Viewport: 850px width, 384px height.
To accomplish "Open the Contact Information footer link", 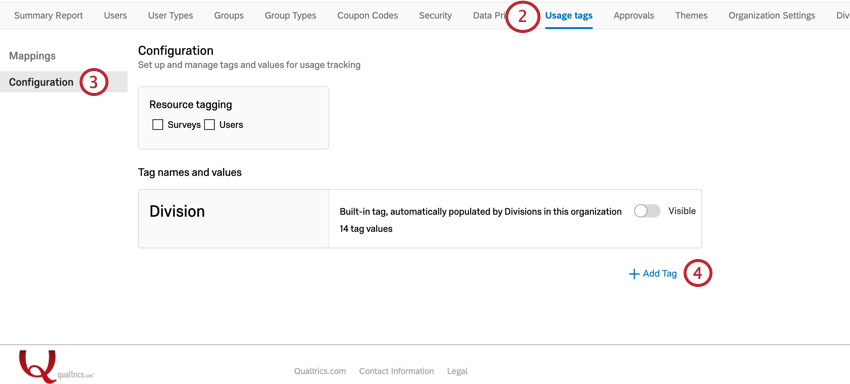I will click(x=396, y=372).
